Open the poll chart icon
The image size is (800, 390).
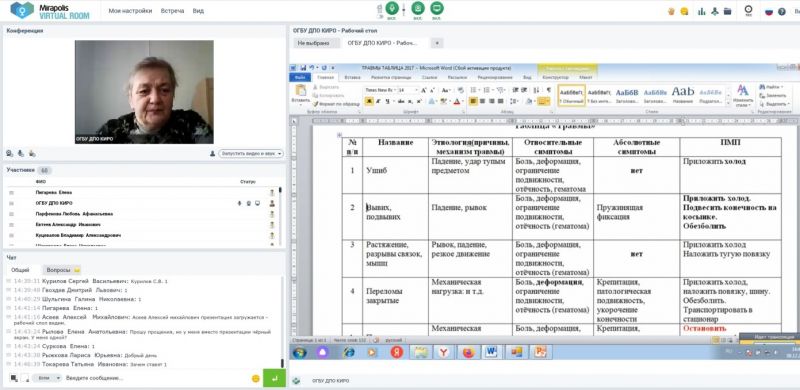(702, 11)
